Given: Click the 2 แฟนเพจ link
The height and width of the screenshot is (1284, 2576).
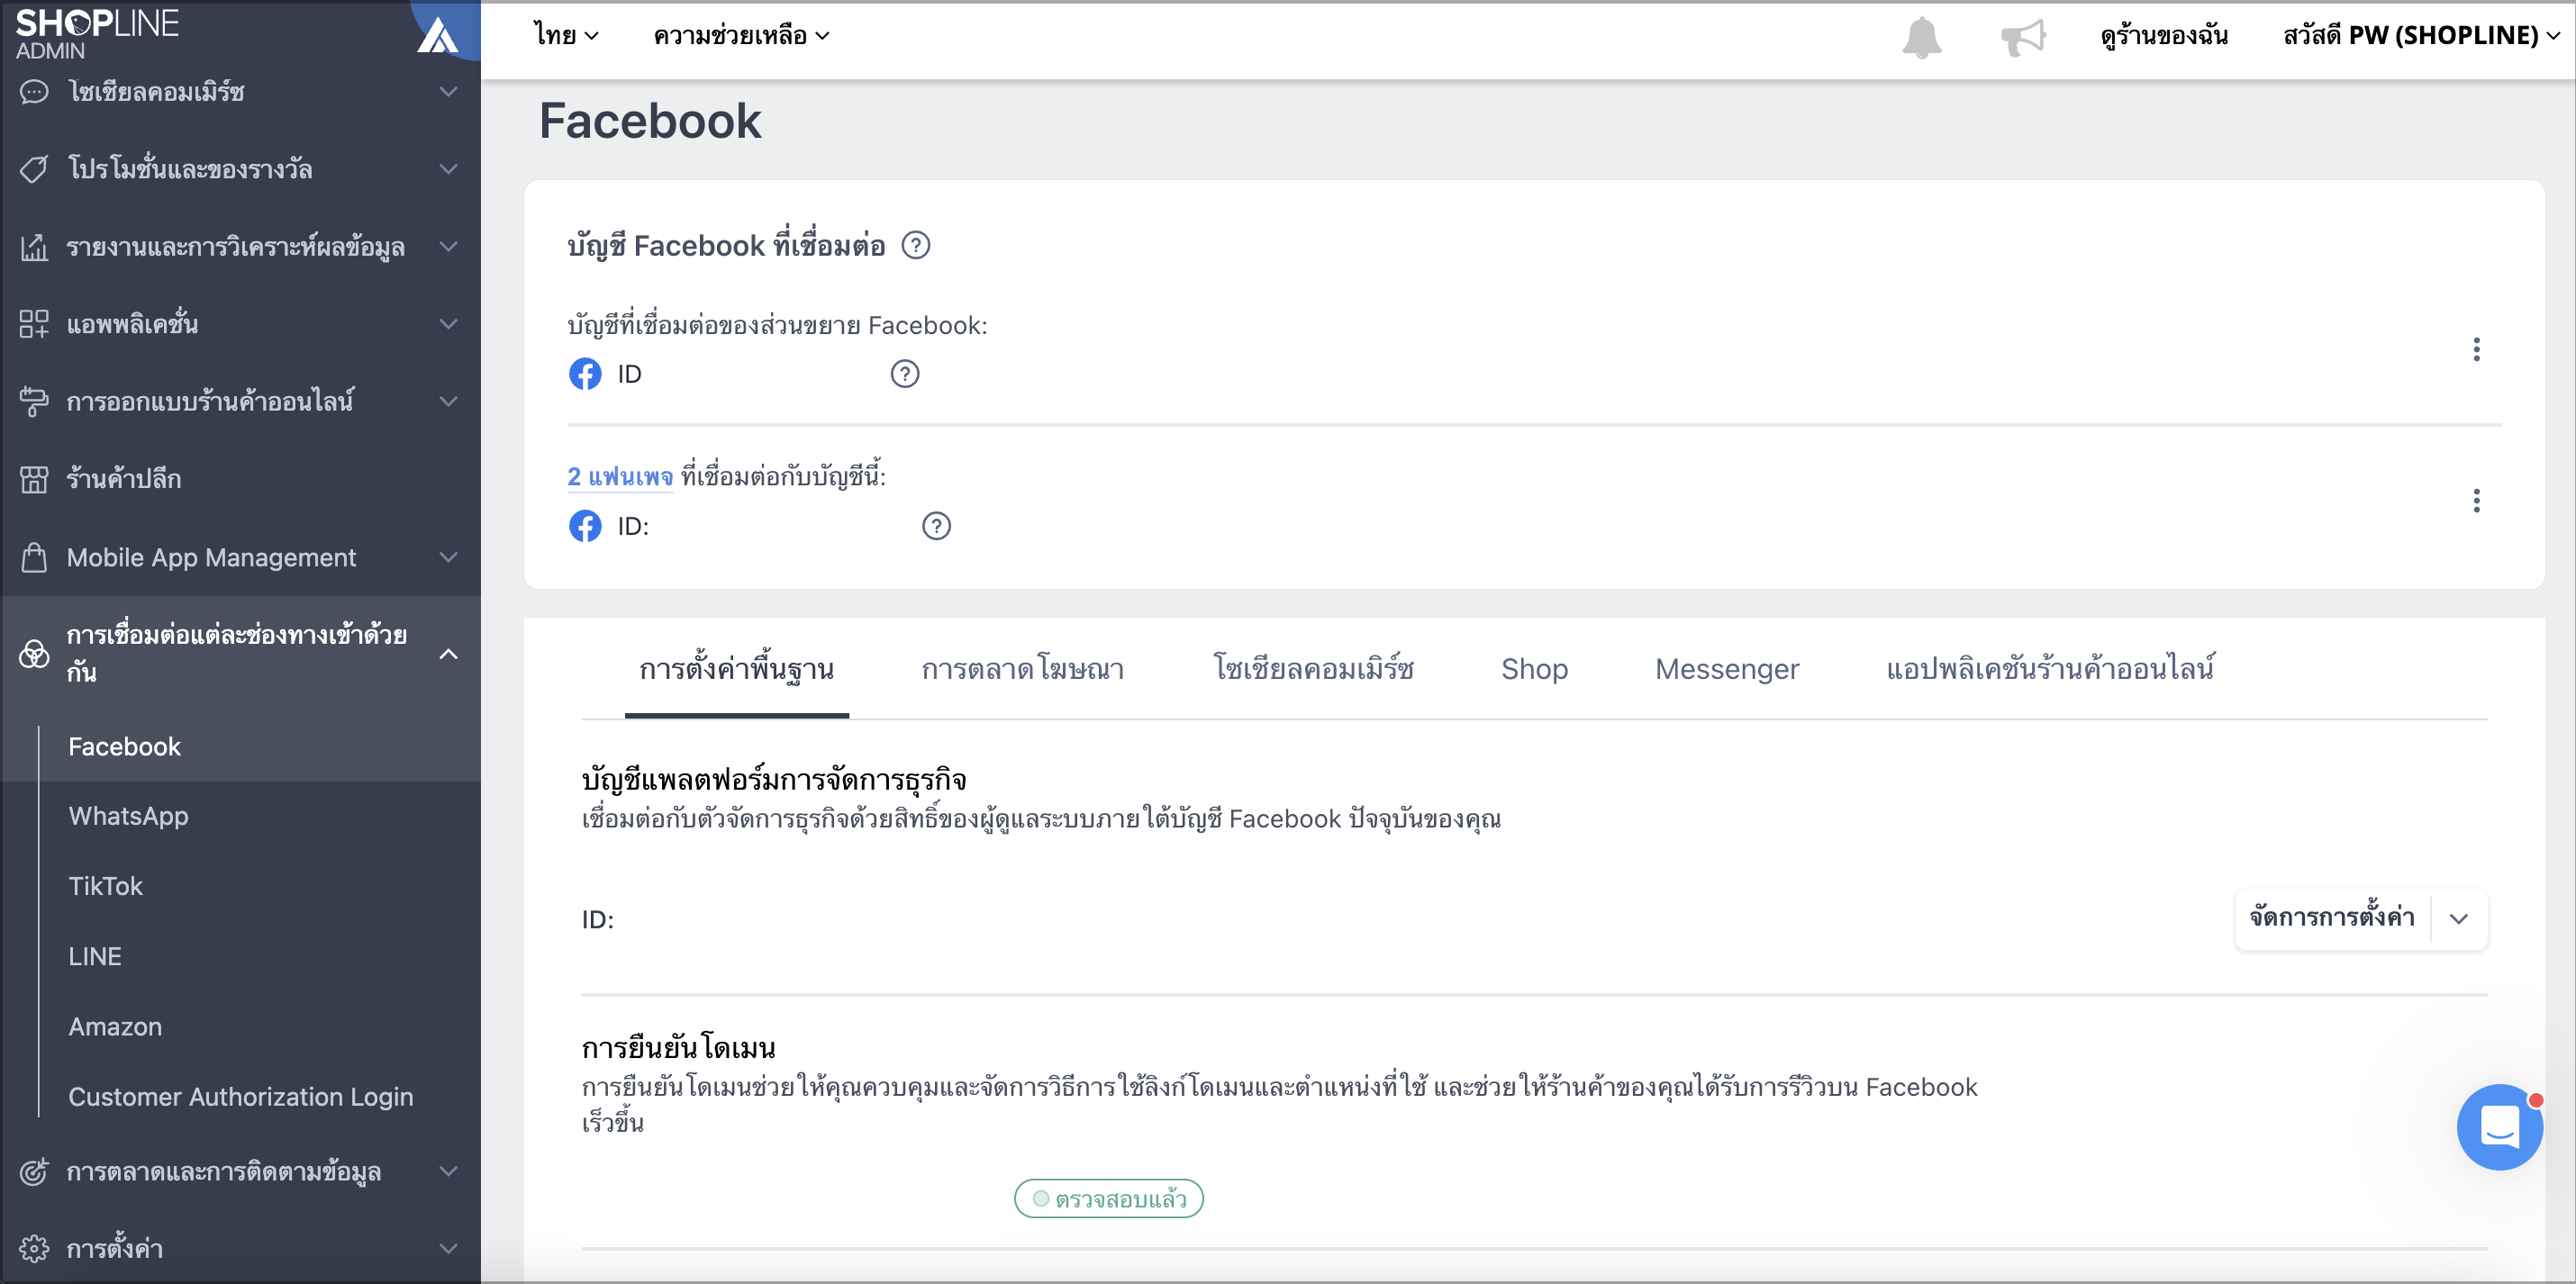Looking at the screenshot, I should click(x=620, y=477).
